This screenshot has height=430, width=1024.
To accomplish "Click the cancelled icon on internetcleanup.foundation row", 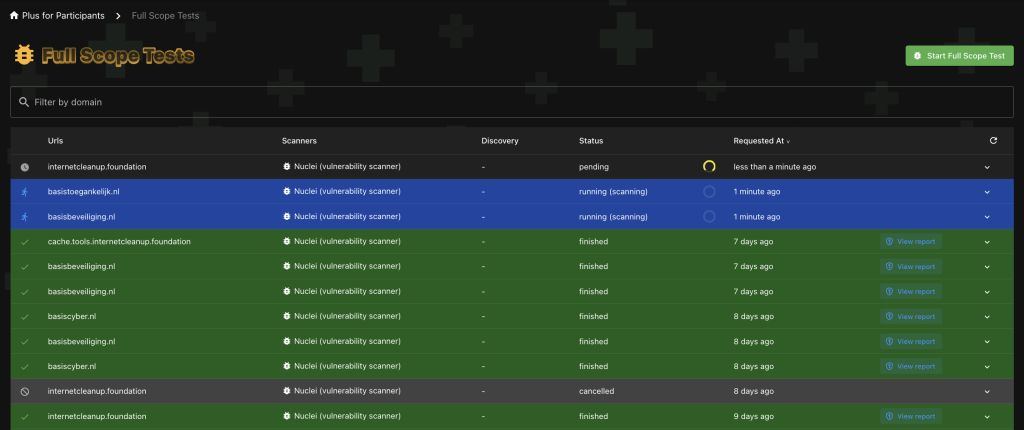I will (25, 391).
